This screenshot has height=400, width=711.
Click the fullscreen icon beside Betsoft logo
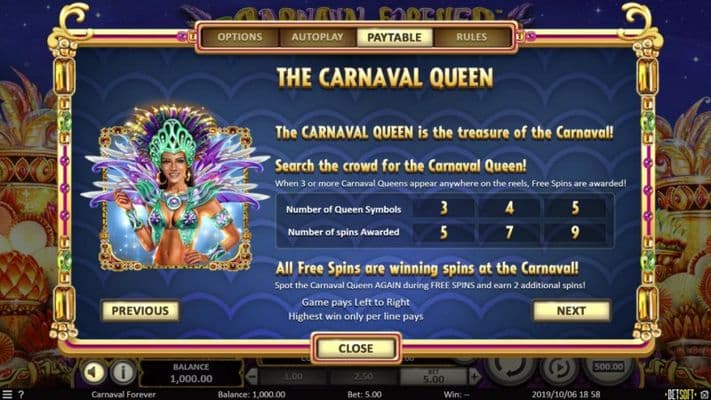click(704, 395)
